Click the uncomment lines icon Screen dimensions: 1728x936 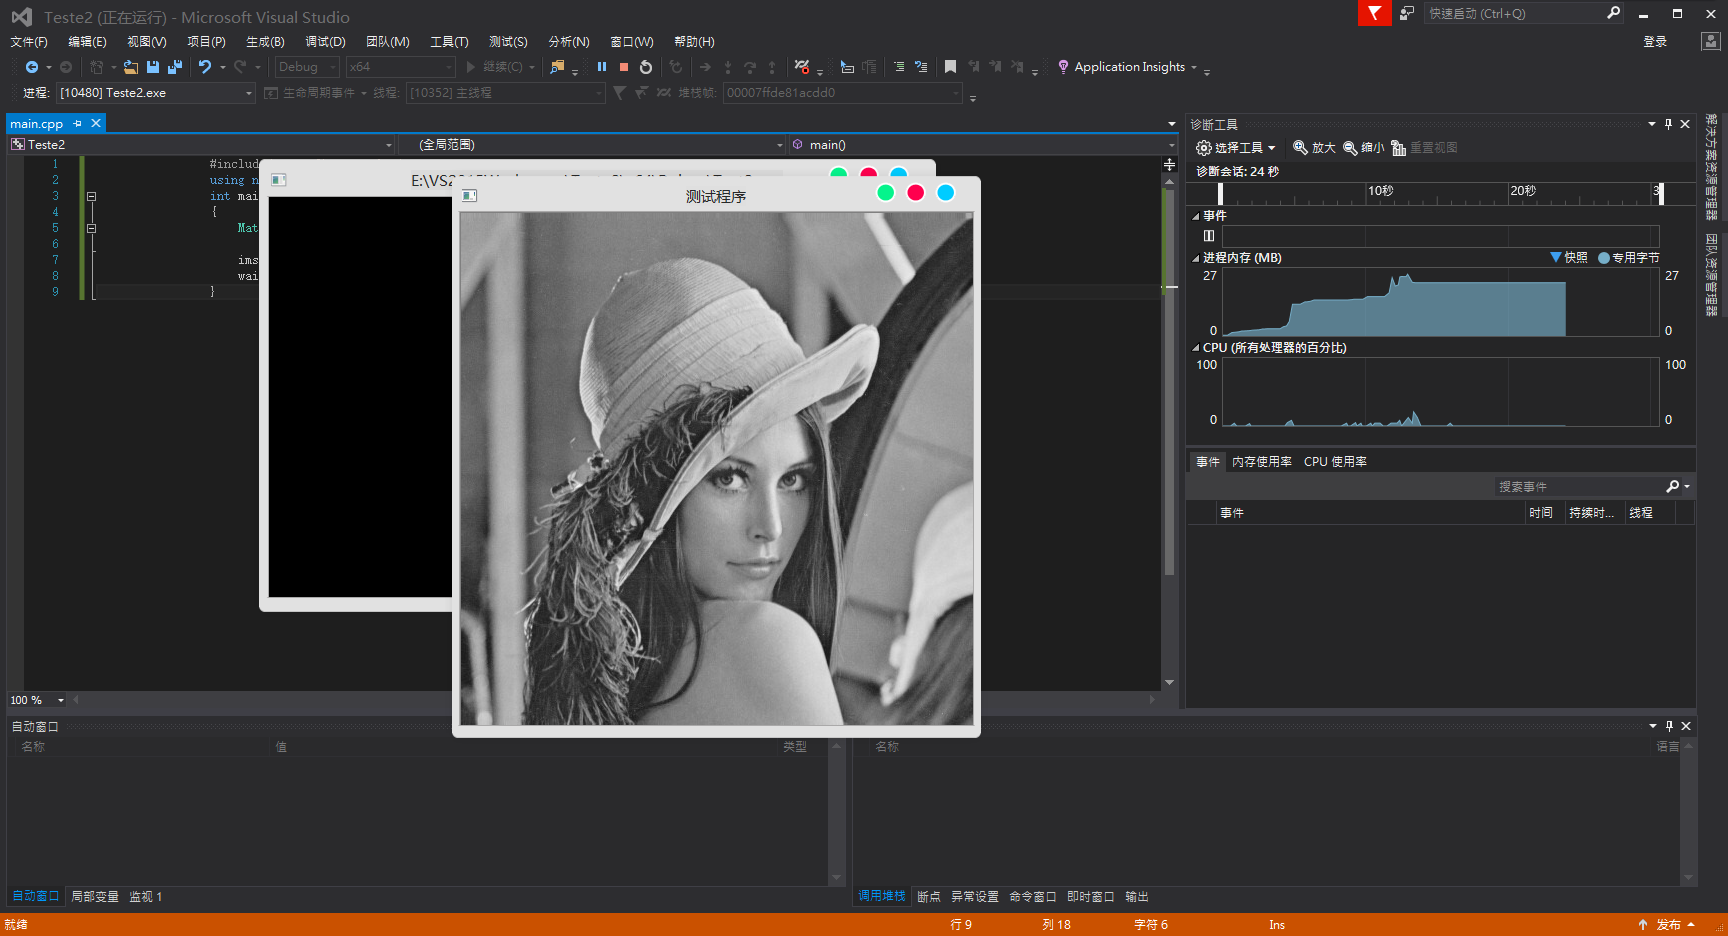pos(921,67)
